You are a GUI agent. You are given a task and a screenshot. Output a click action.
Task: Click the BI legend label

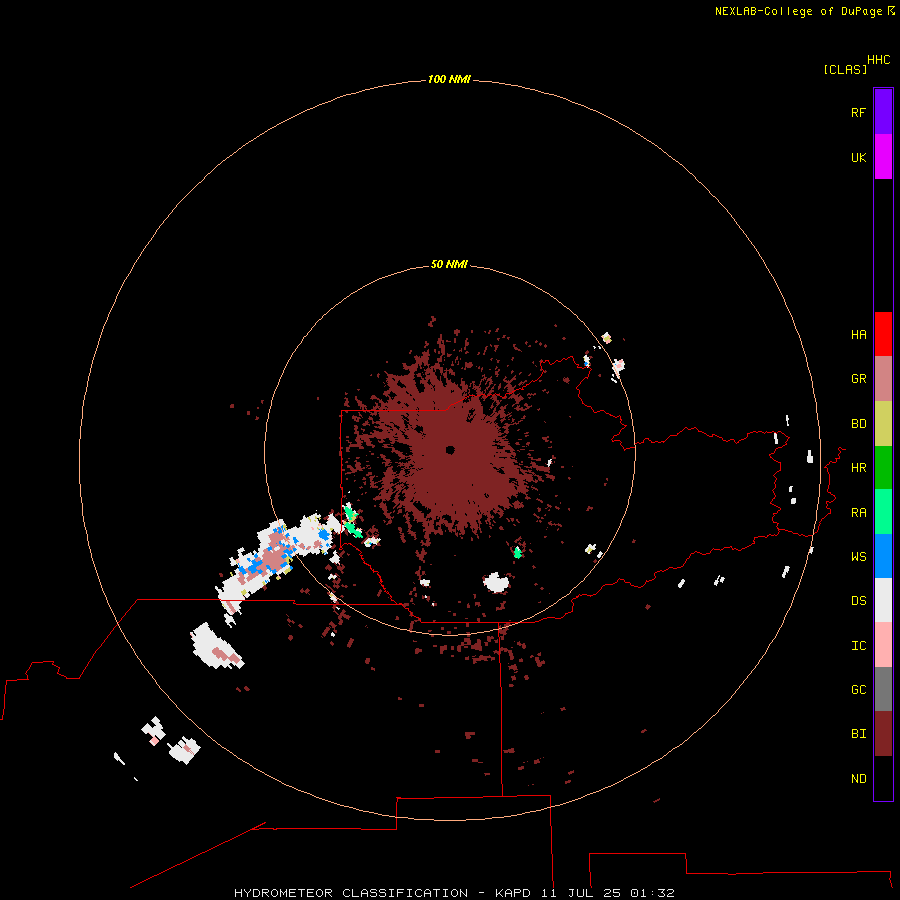(858, 734)
